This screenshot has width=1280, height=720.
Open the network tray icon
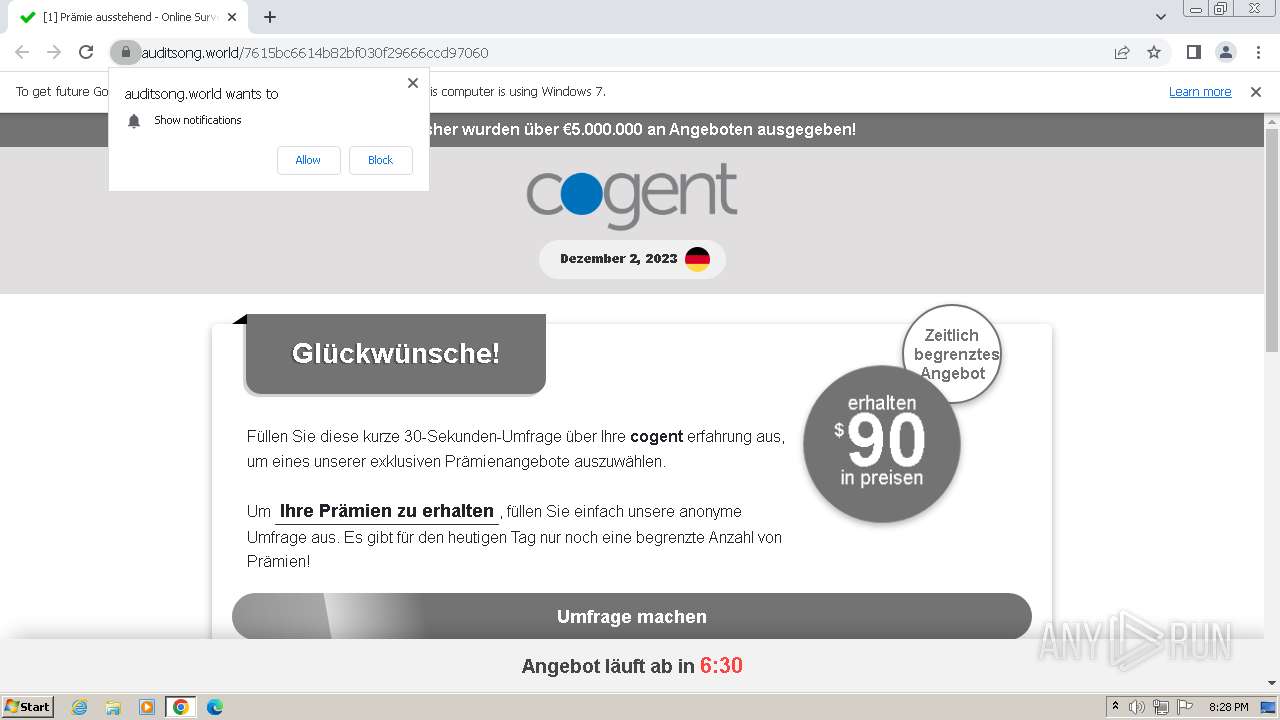[1161, 707]
